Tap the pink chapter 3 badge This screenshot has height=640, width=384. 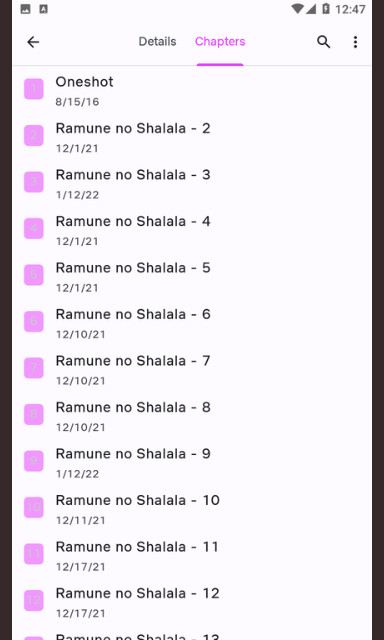point(34,182)
